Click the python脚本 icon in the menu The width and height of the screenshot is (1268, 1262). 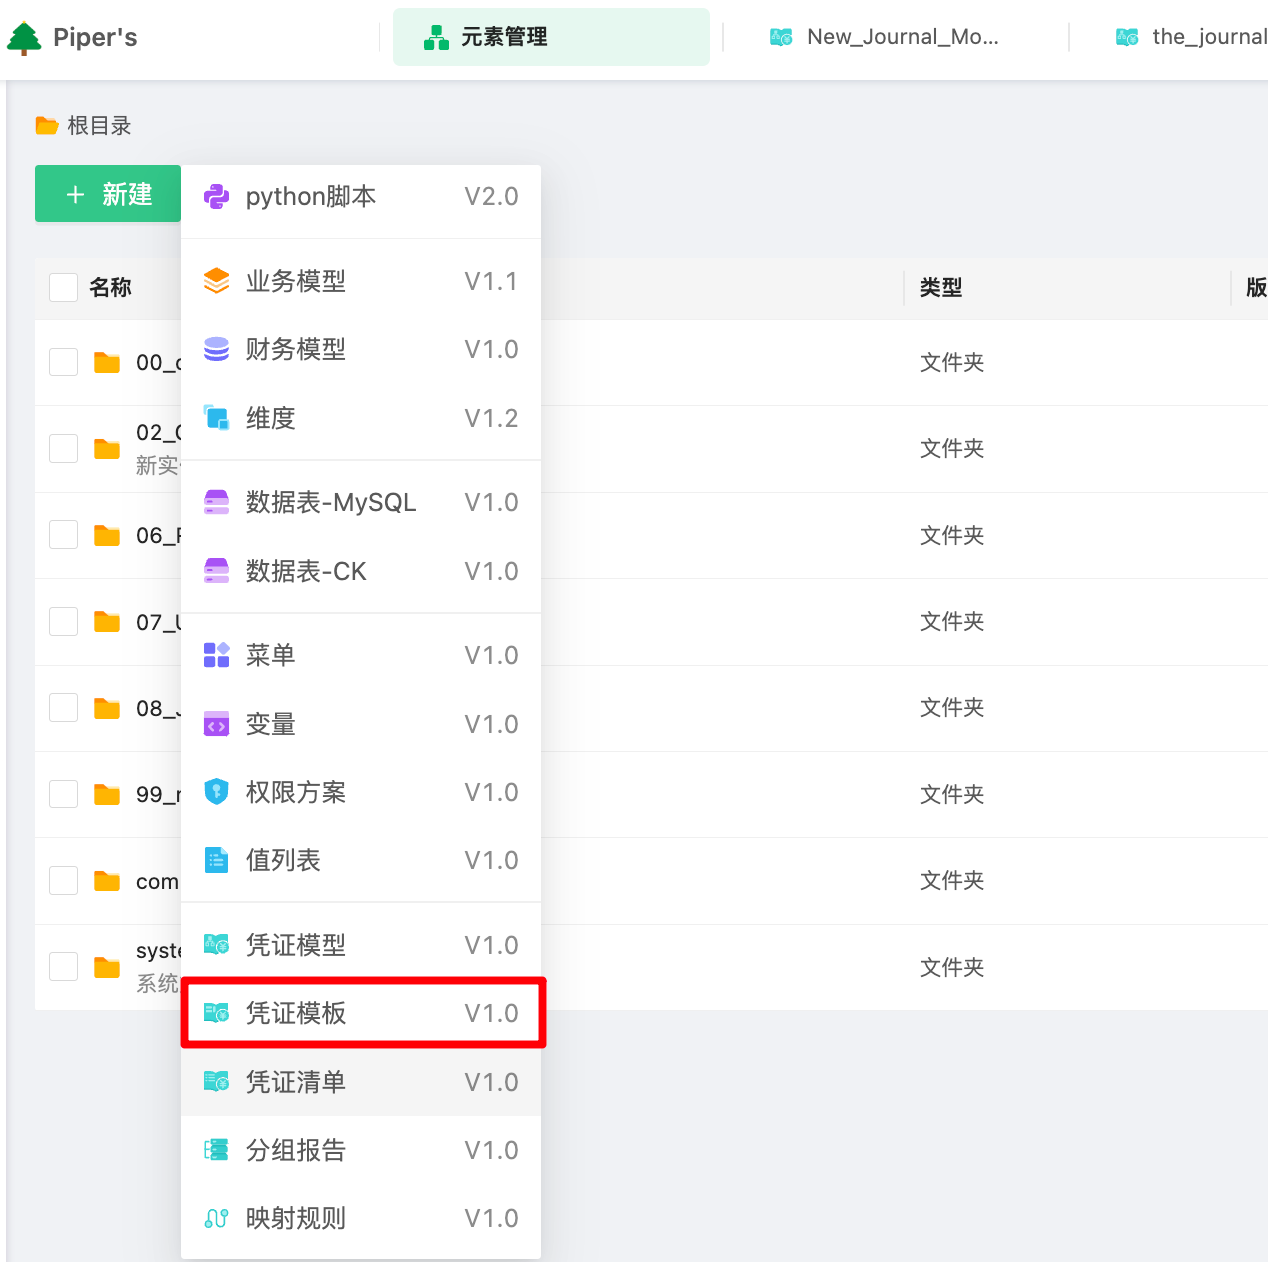(x=216, y=197)
